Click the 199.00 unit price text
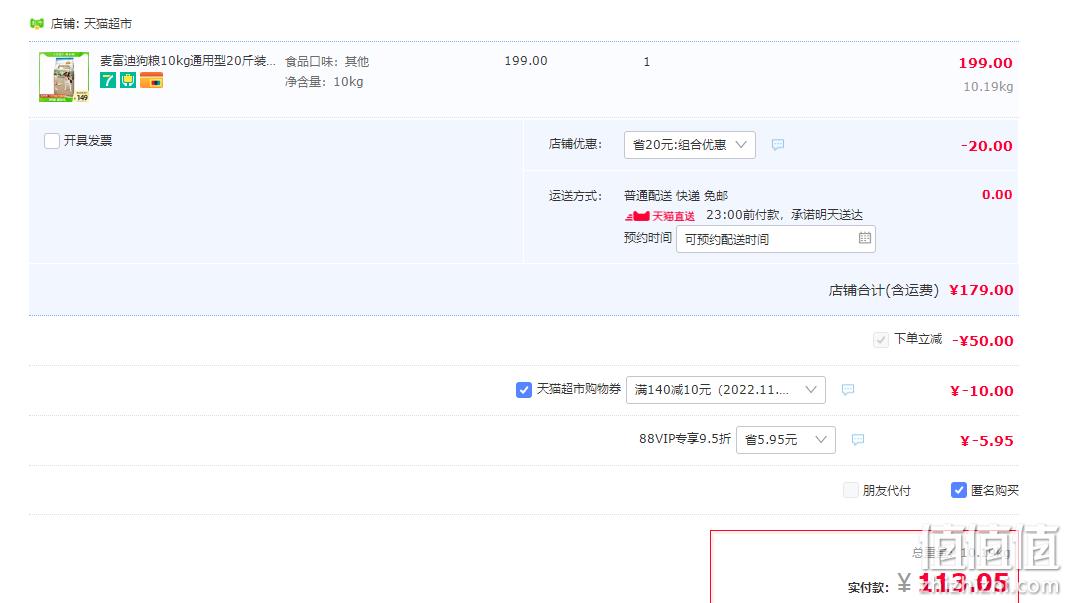The width and height of the screenshot is (1069, 603). [526, 61]
